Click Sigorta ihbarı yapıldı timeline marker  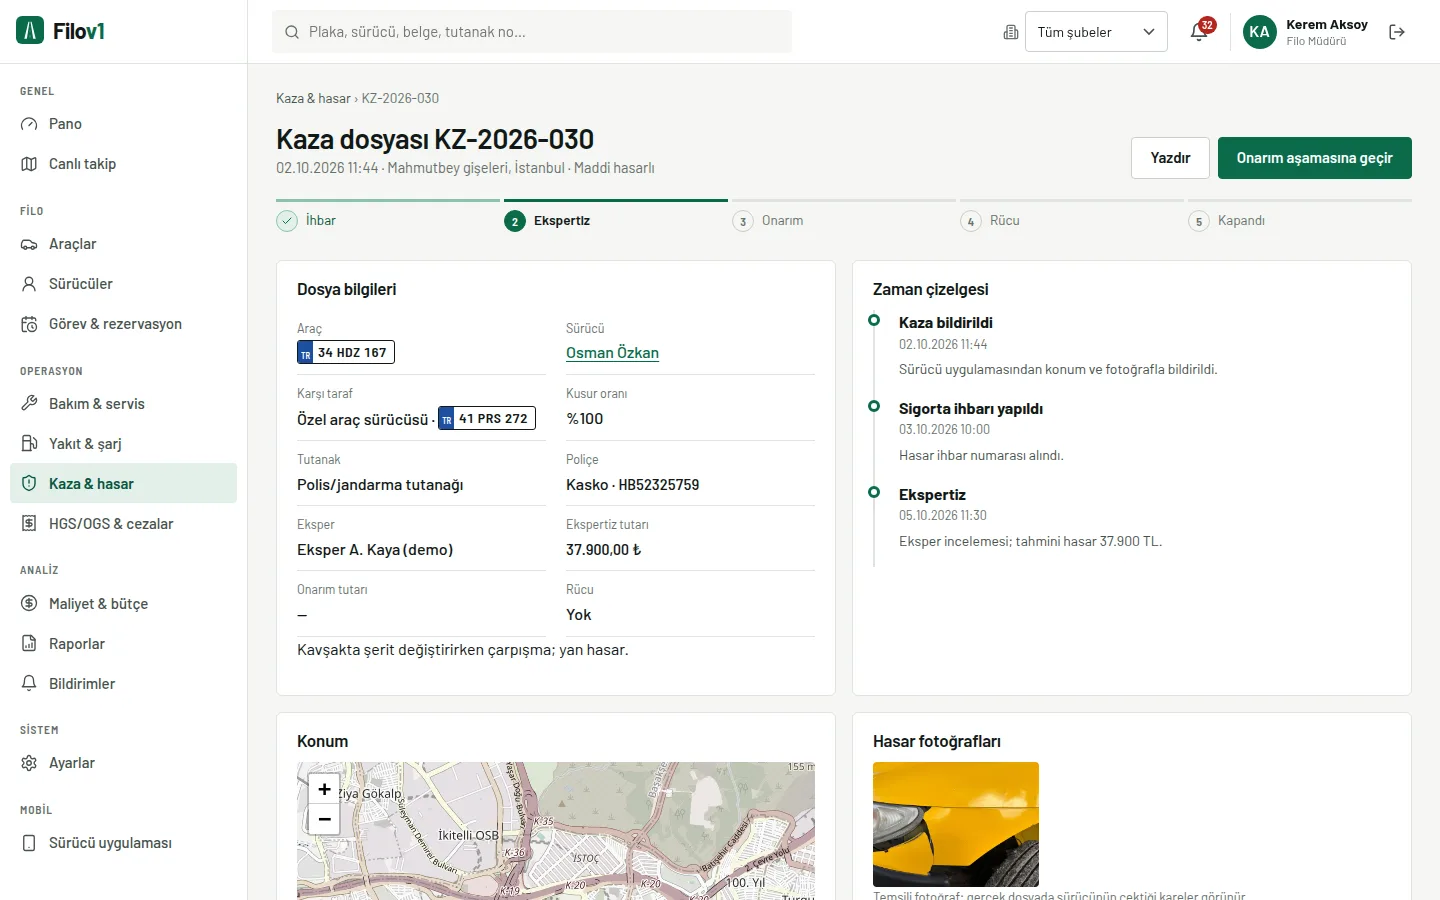(x=874, y=406)
